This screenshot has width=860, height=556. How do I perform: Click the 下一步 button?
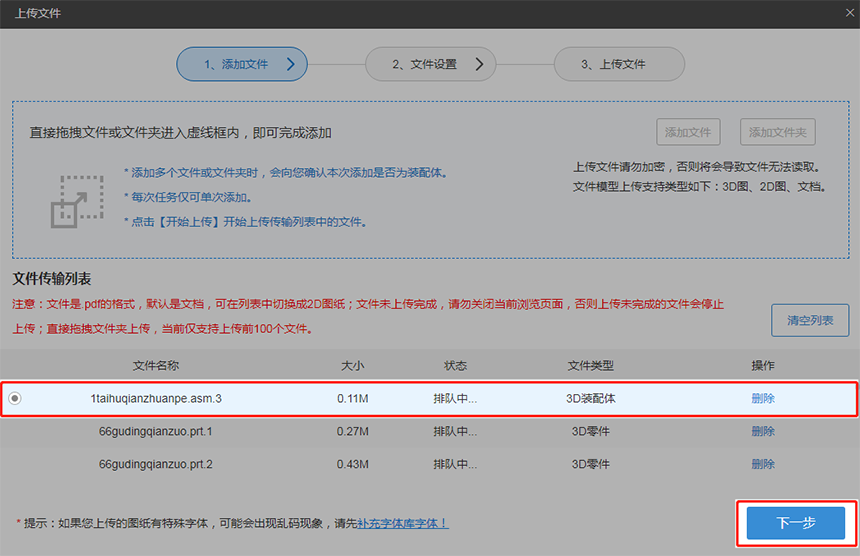tap(796, 523)
